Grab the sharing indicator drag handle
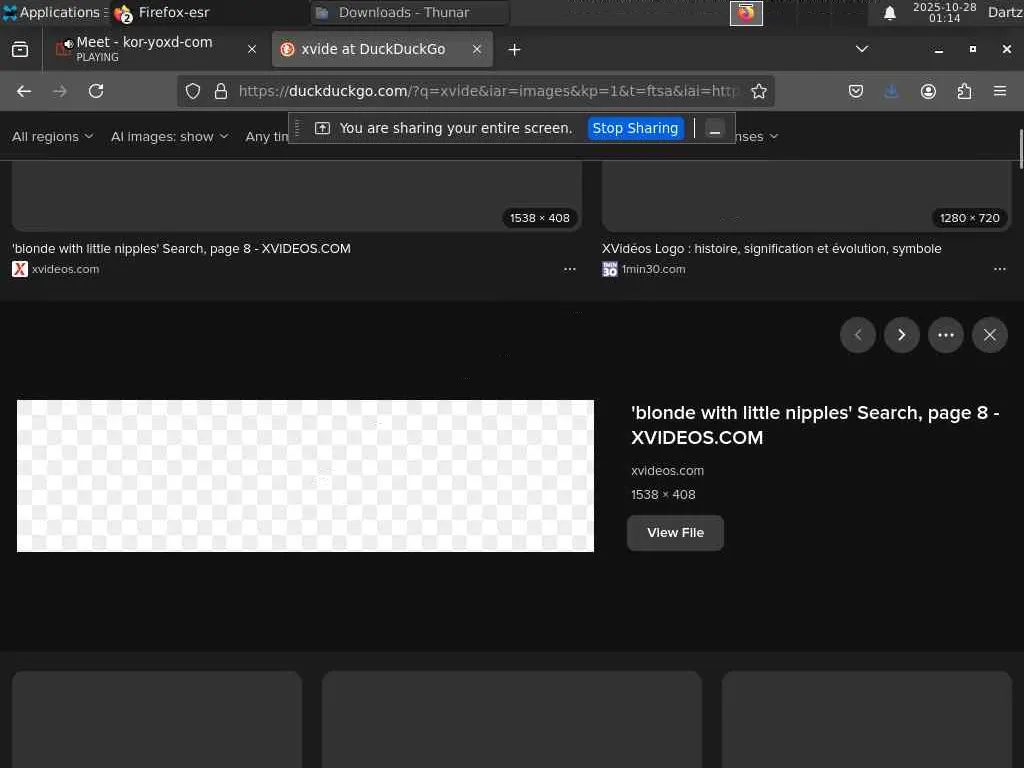The image size is (1024, 768). click(298, 129)
